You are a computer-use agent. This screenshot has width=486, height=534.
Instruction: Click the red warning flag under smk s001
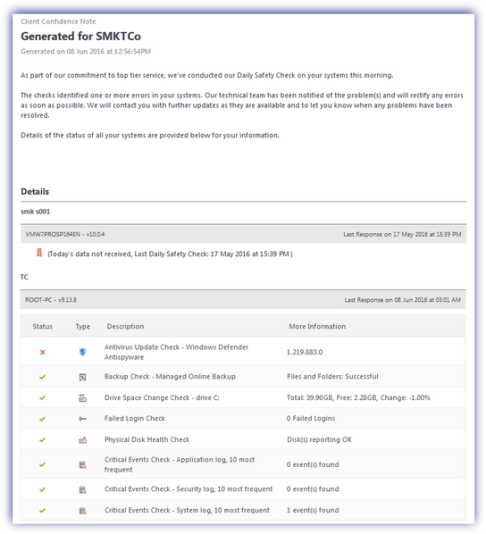(40, 253)
